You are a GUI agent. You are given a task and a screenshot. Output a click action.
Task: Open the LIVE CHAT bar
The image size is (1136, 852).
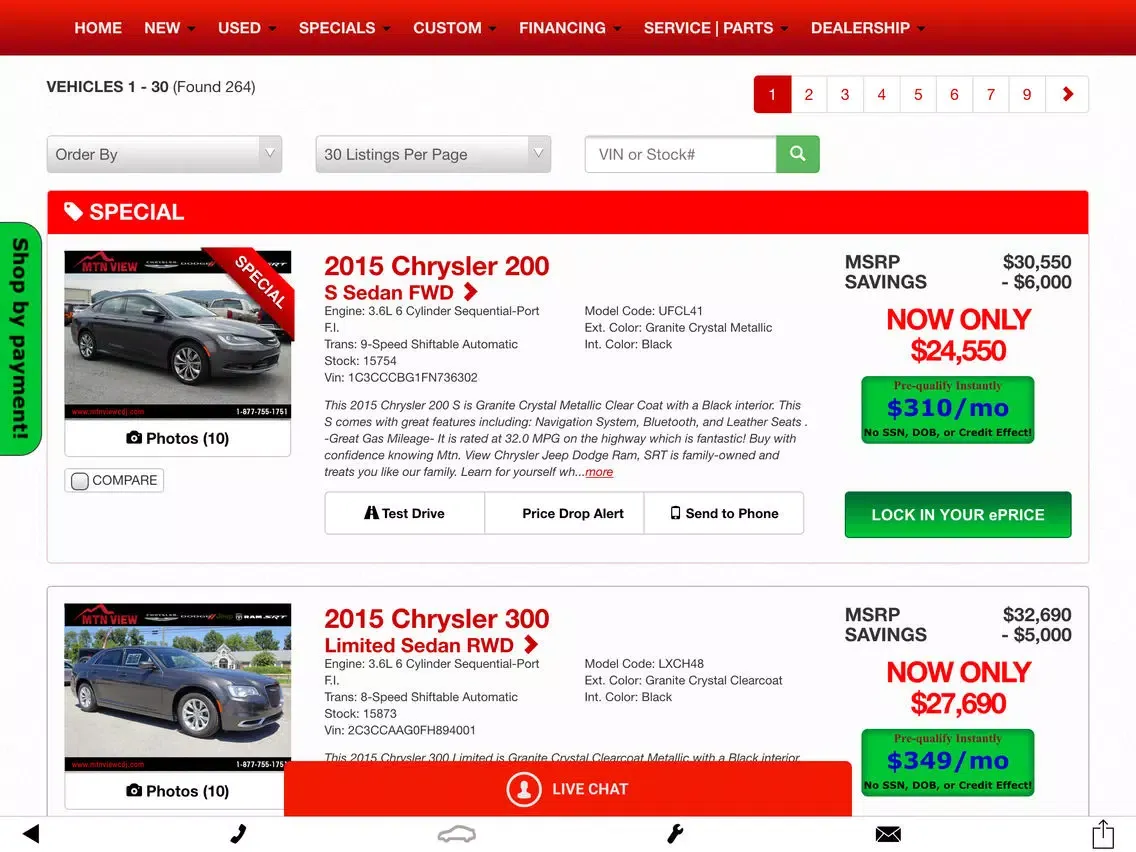click(x=568, y=789)
